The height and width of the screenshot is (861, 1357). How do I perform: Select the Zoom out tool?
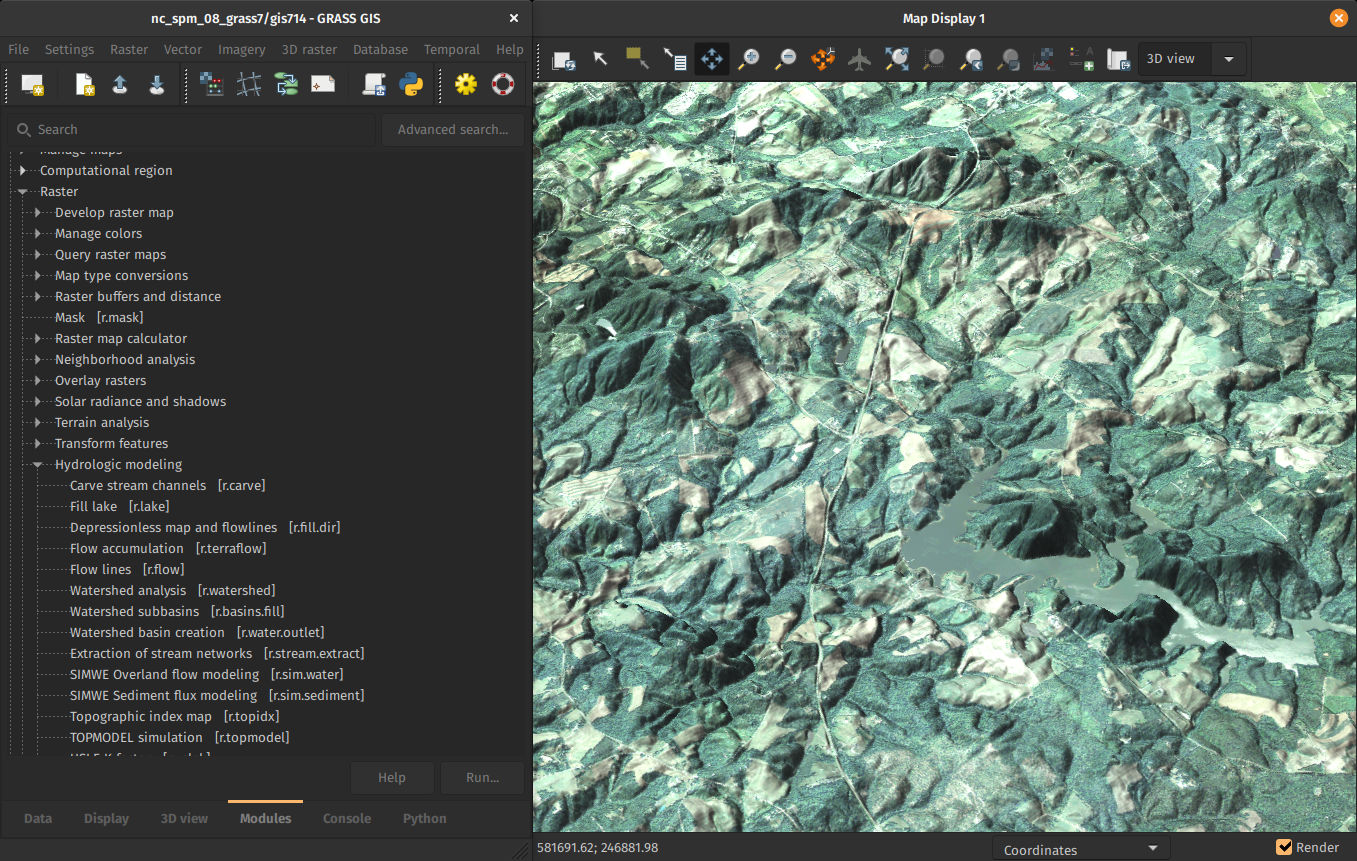[785, 60]
